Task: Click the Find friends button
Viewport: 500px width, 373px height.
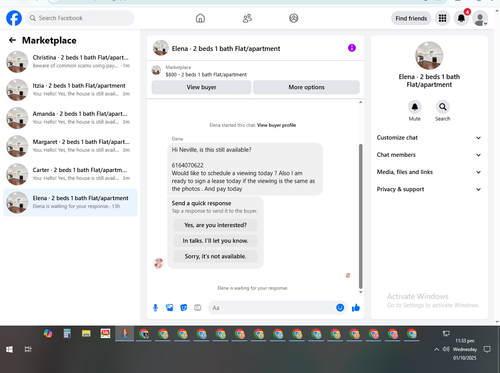Action: (411, 18)
